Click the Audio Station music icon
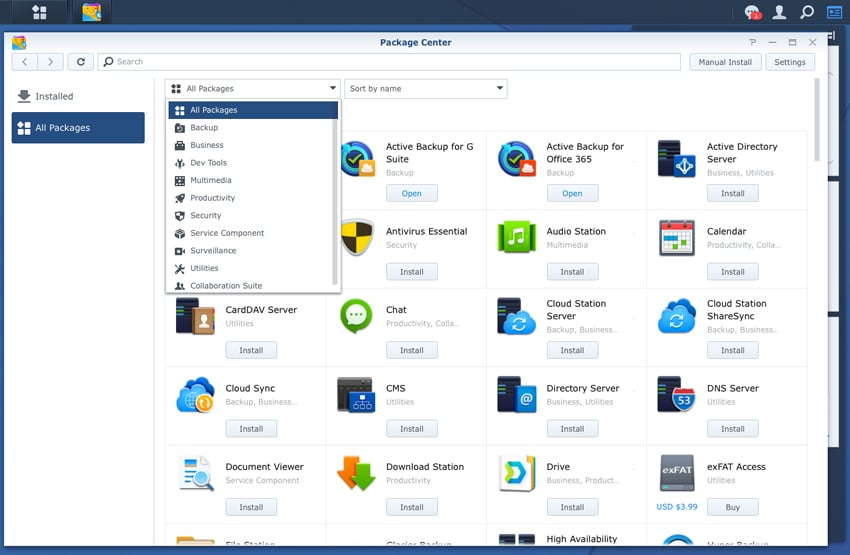 point(517,237)
